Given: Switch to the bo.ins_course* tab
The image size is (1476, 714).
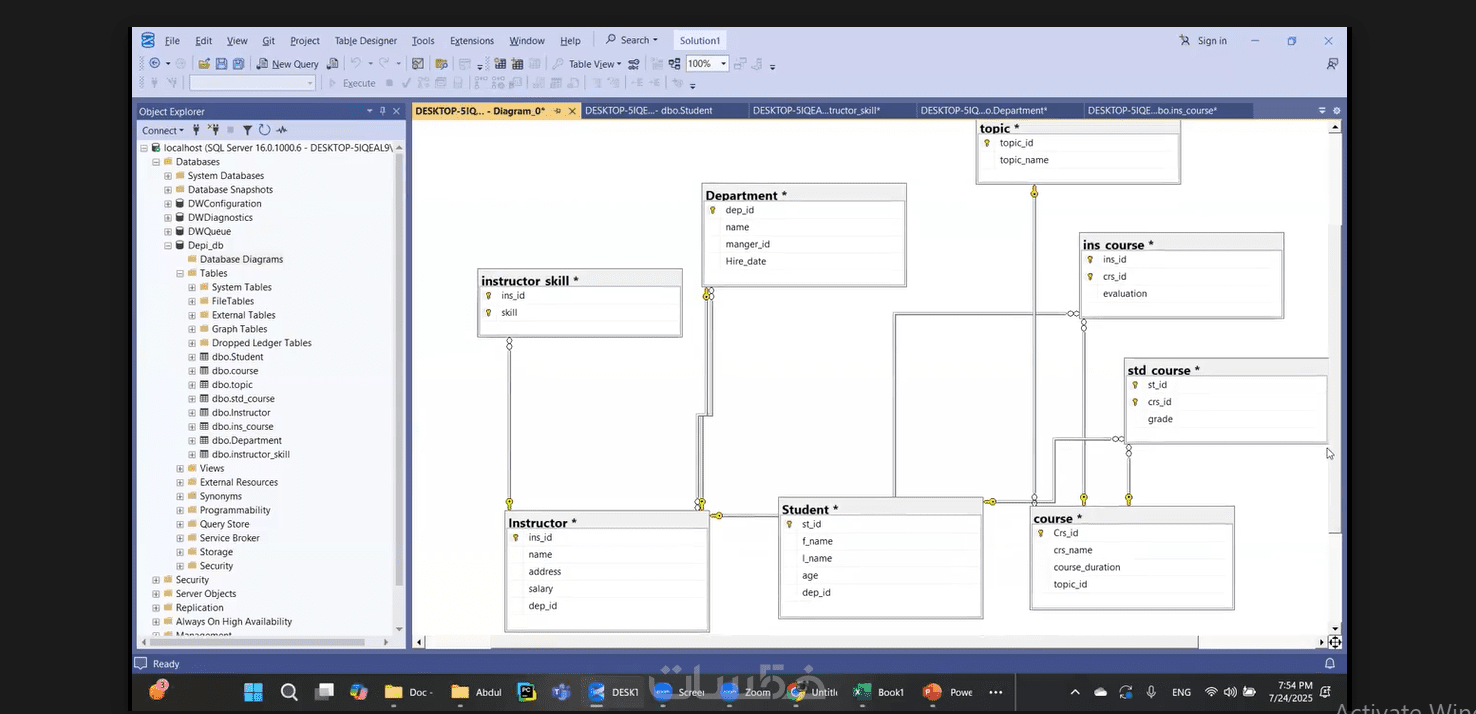Looking at the screenshot, I should (1167, 110).
